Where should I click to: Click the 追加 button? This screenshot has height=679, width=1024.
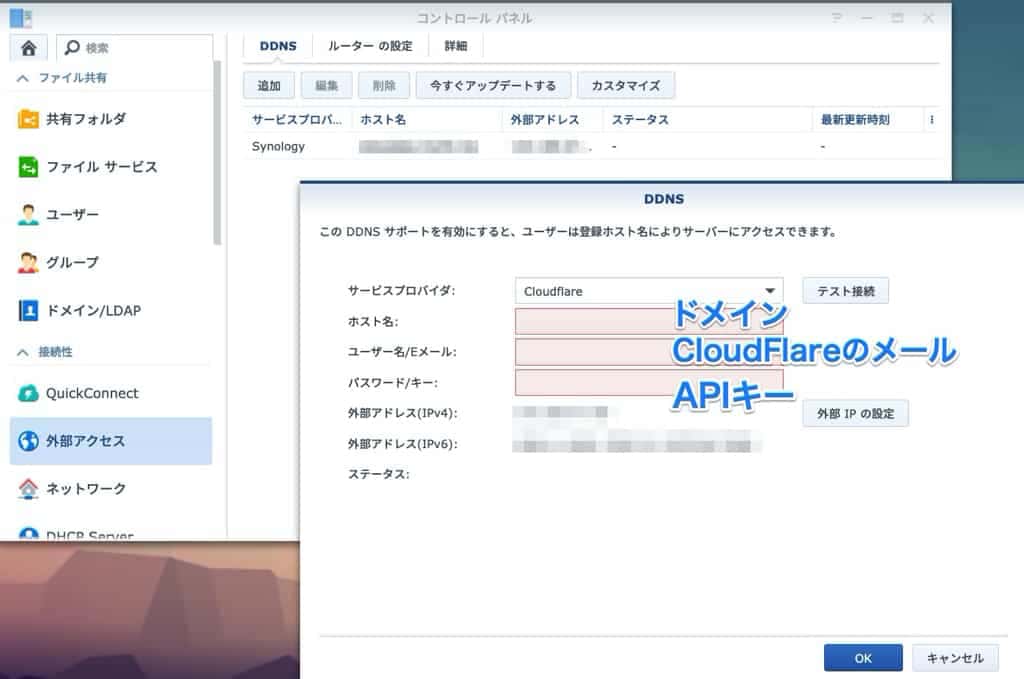click(x=269, y=86)
